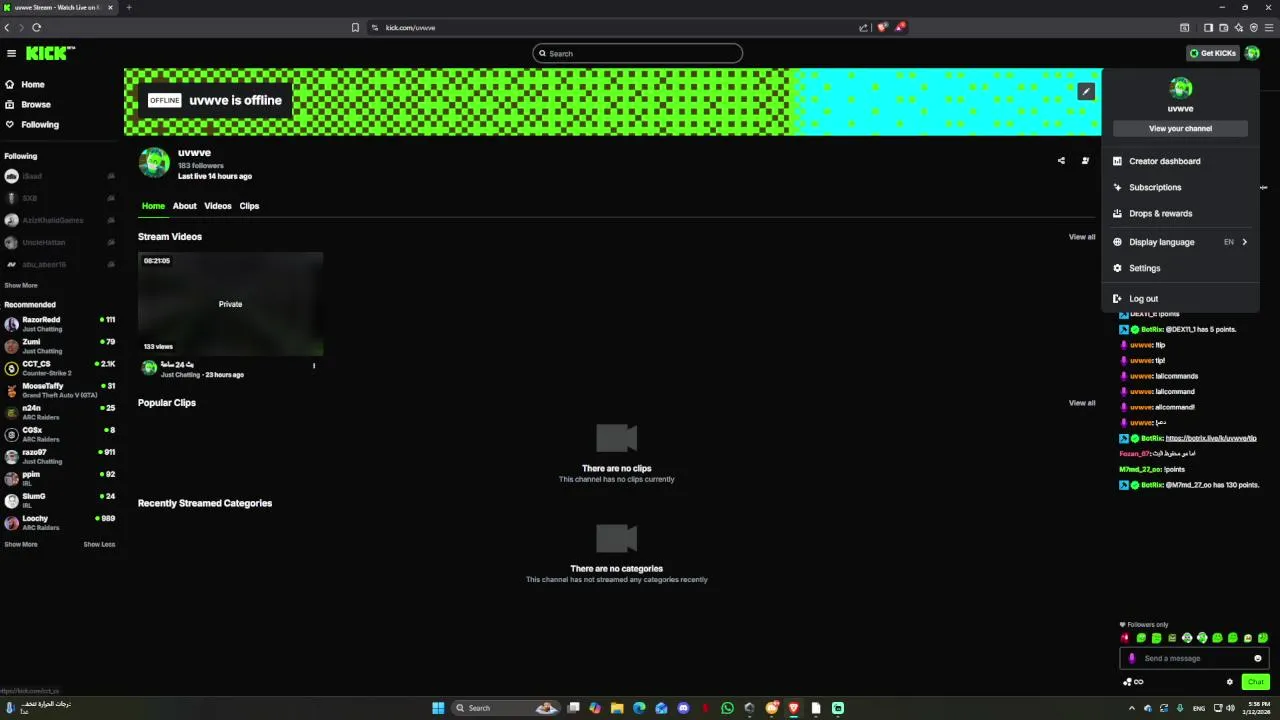
Task: Go to Home in sidebar
Action: tap(33, 84)
